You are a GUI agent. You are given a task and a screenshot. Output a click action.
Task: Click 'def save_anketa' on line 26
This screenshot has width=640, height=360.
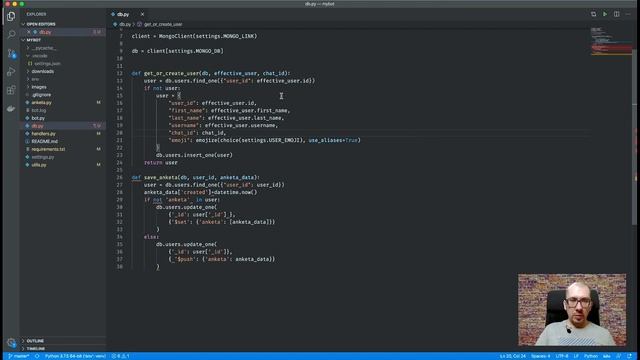(154, 178)
